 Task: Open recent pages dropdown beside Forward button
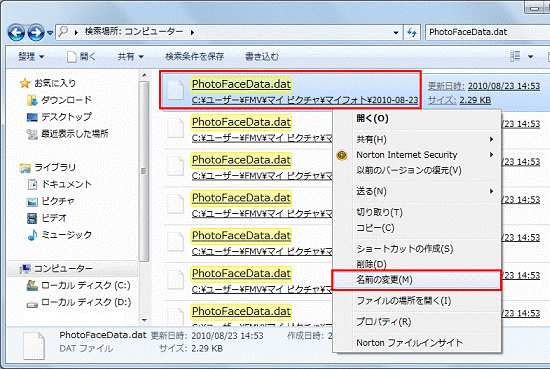coord(50,33)
